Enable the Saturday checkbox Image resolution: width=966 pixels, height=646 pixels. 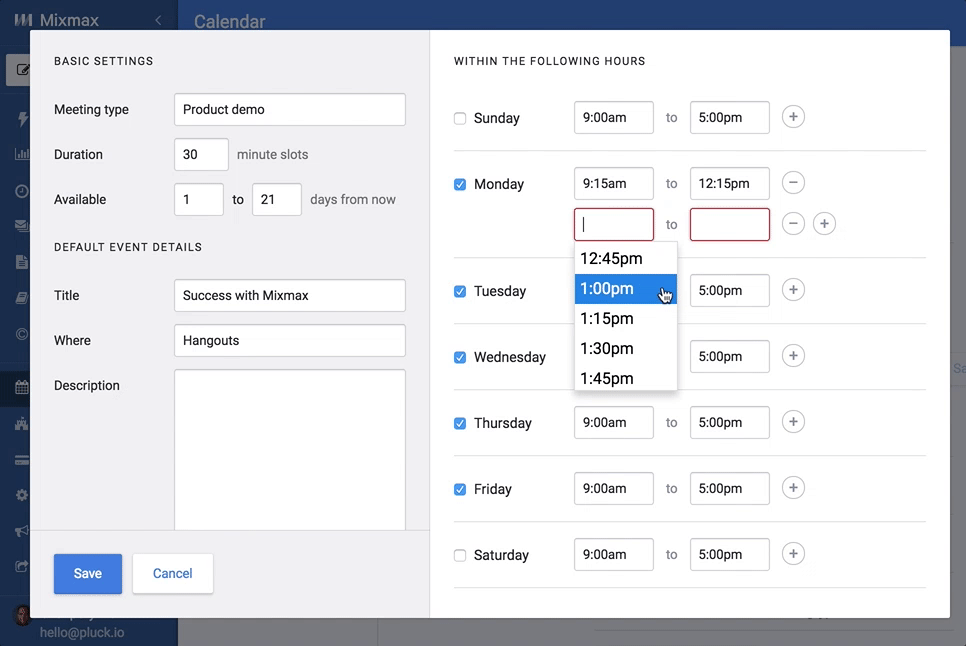460,555
